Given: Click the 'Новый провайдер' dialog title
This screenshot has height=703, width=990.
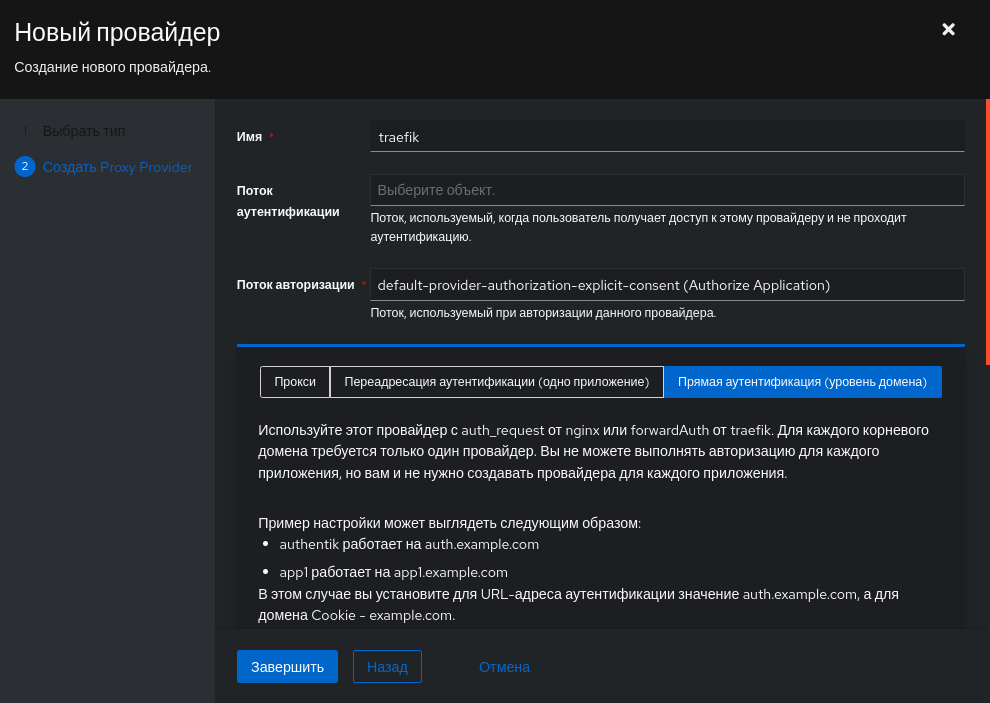Looking at the screenshot, I should pos(117,32).
